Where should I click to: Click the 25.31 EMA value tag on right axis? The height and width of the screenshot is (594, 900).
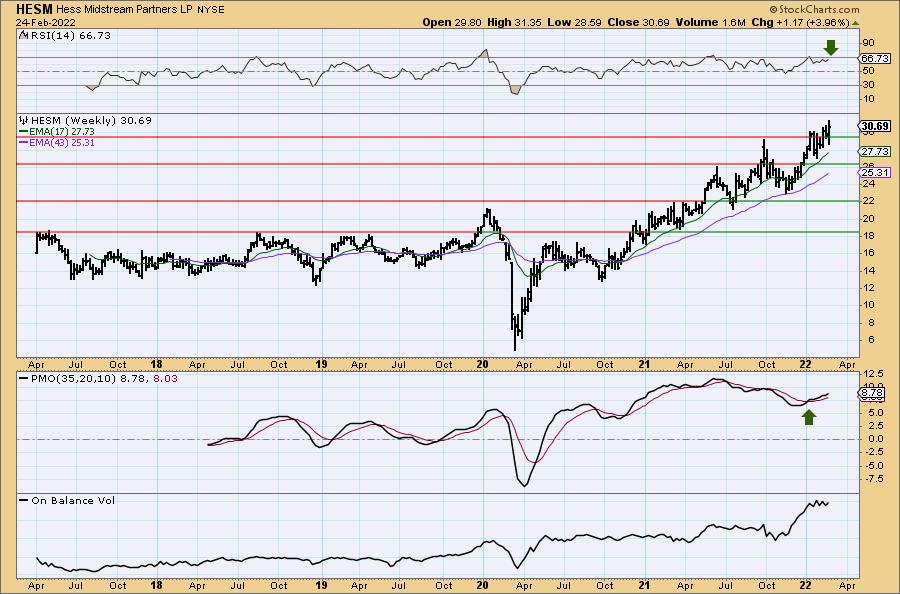[x=875, y=172]
